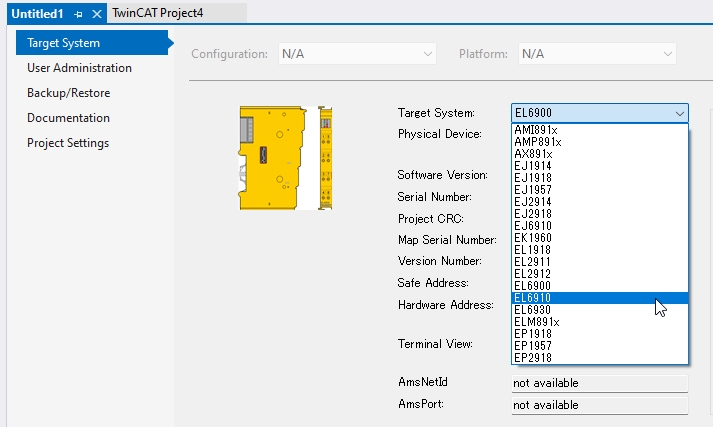This screenshot has height=427, width=713.
Task: Select EJ2914 in the dropdown list
Action: (600, 202)
